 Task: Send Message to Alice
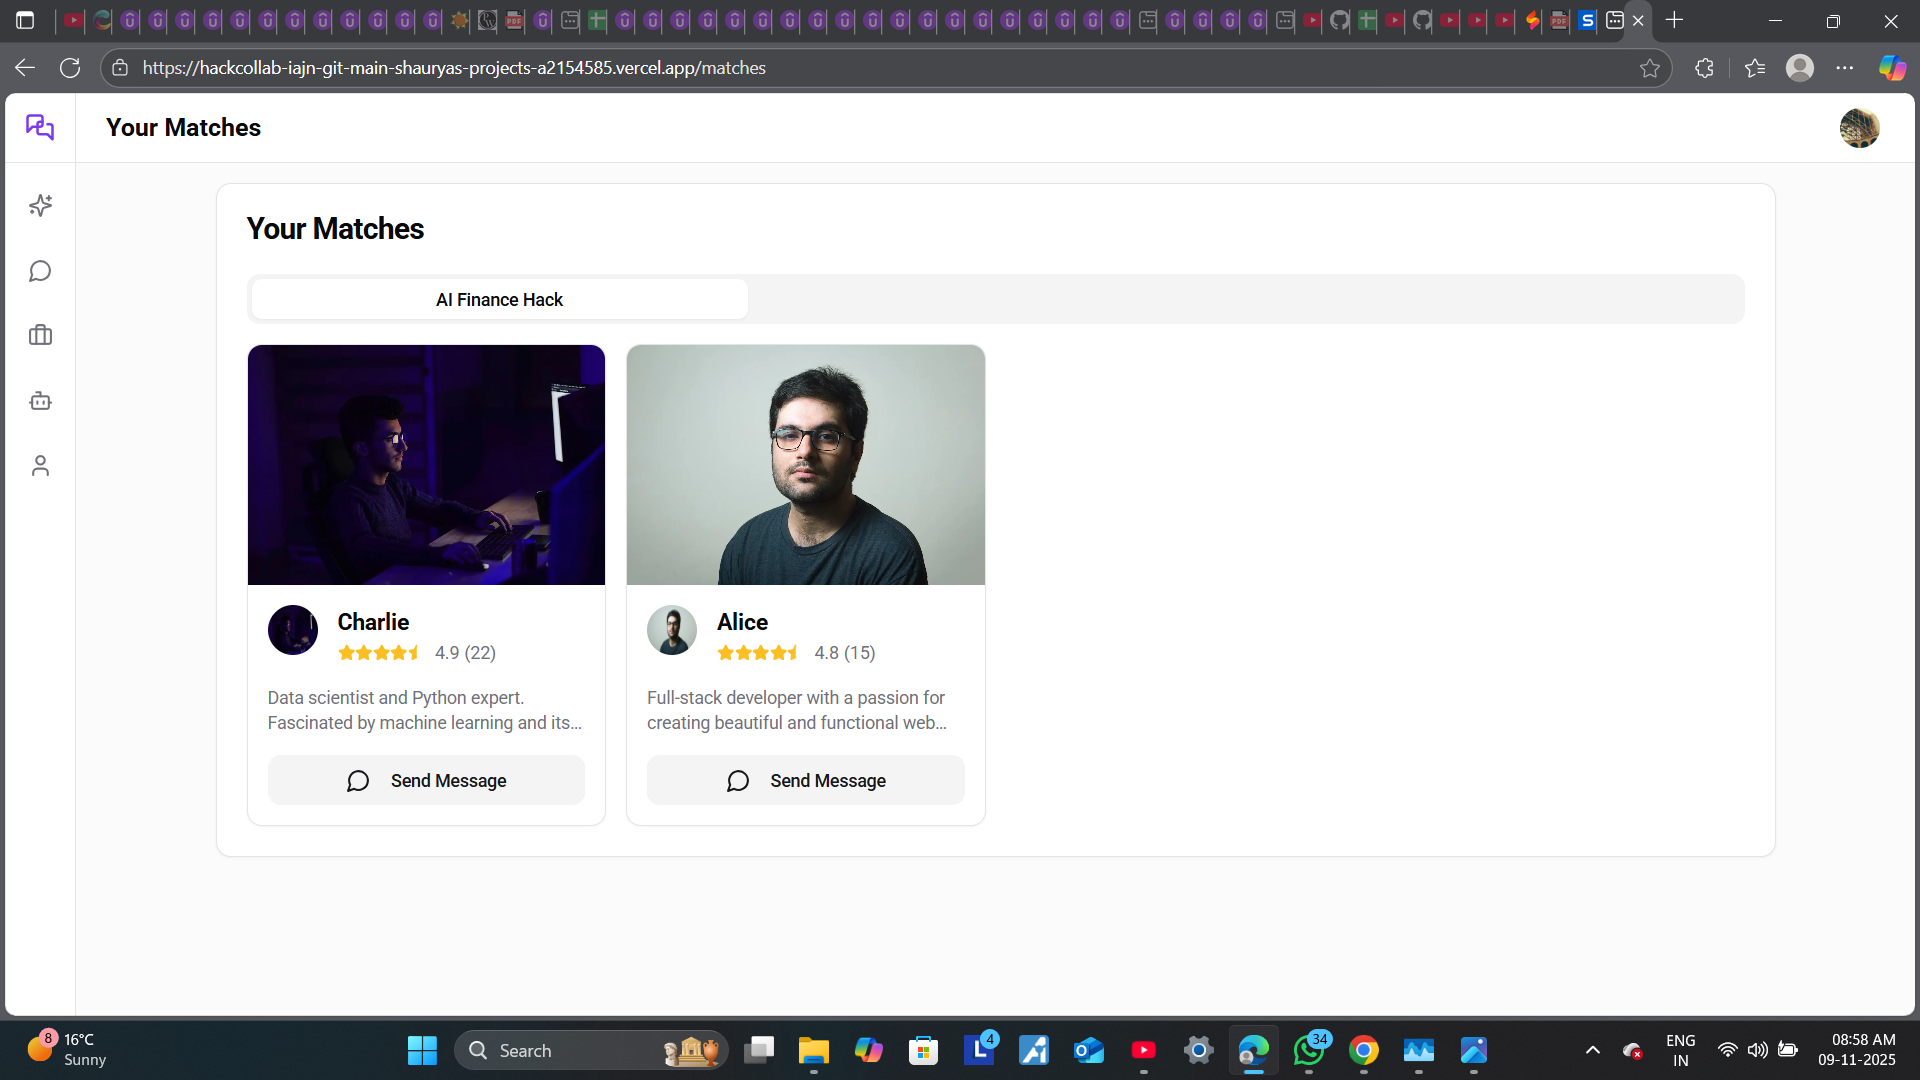(805, 780)
